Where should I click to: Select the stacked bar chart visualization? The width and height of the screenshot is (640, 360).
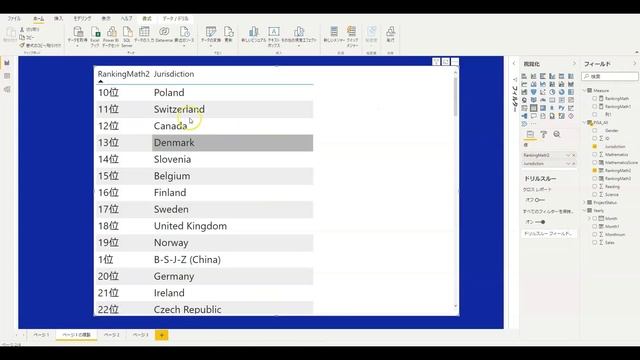pos(524,76)
